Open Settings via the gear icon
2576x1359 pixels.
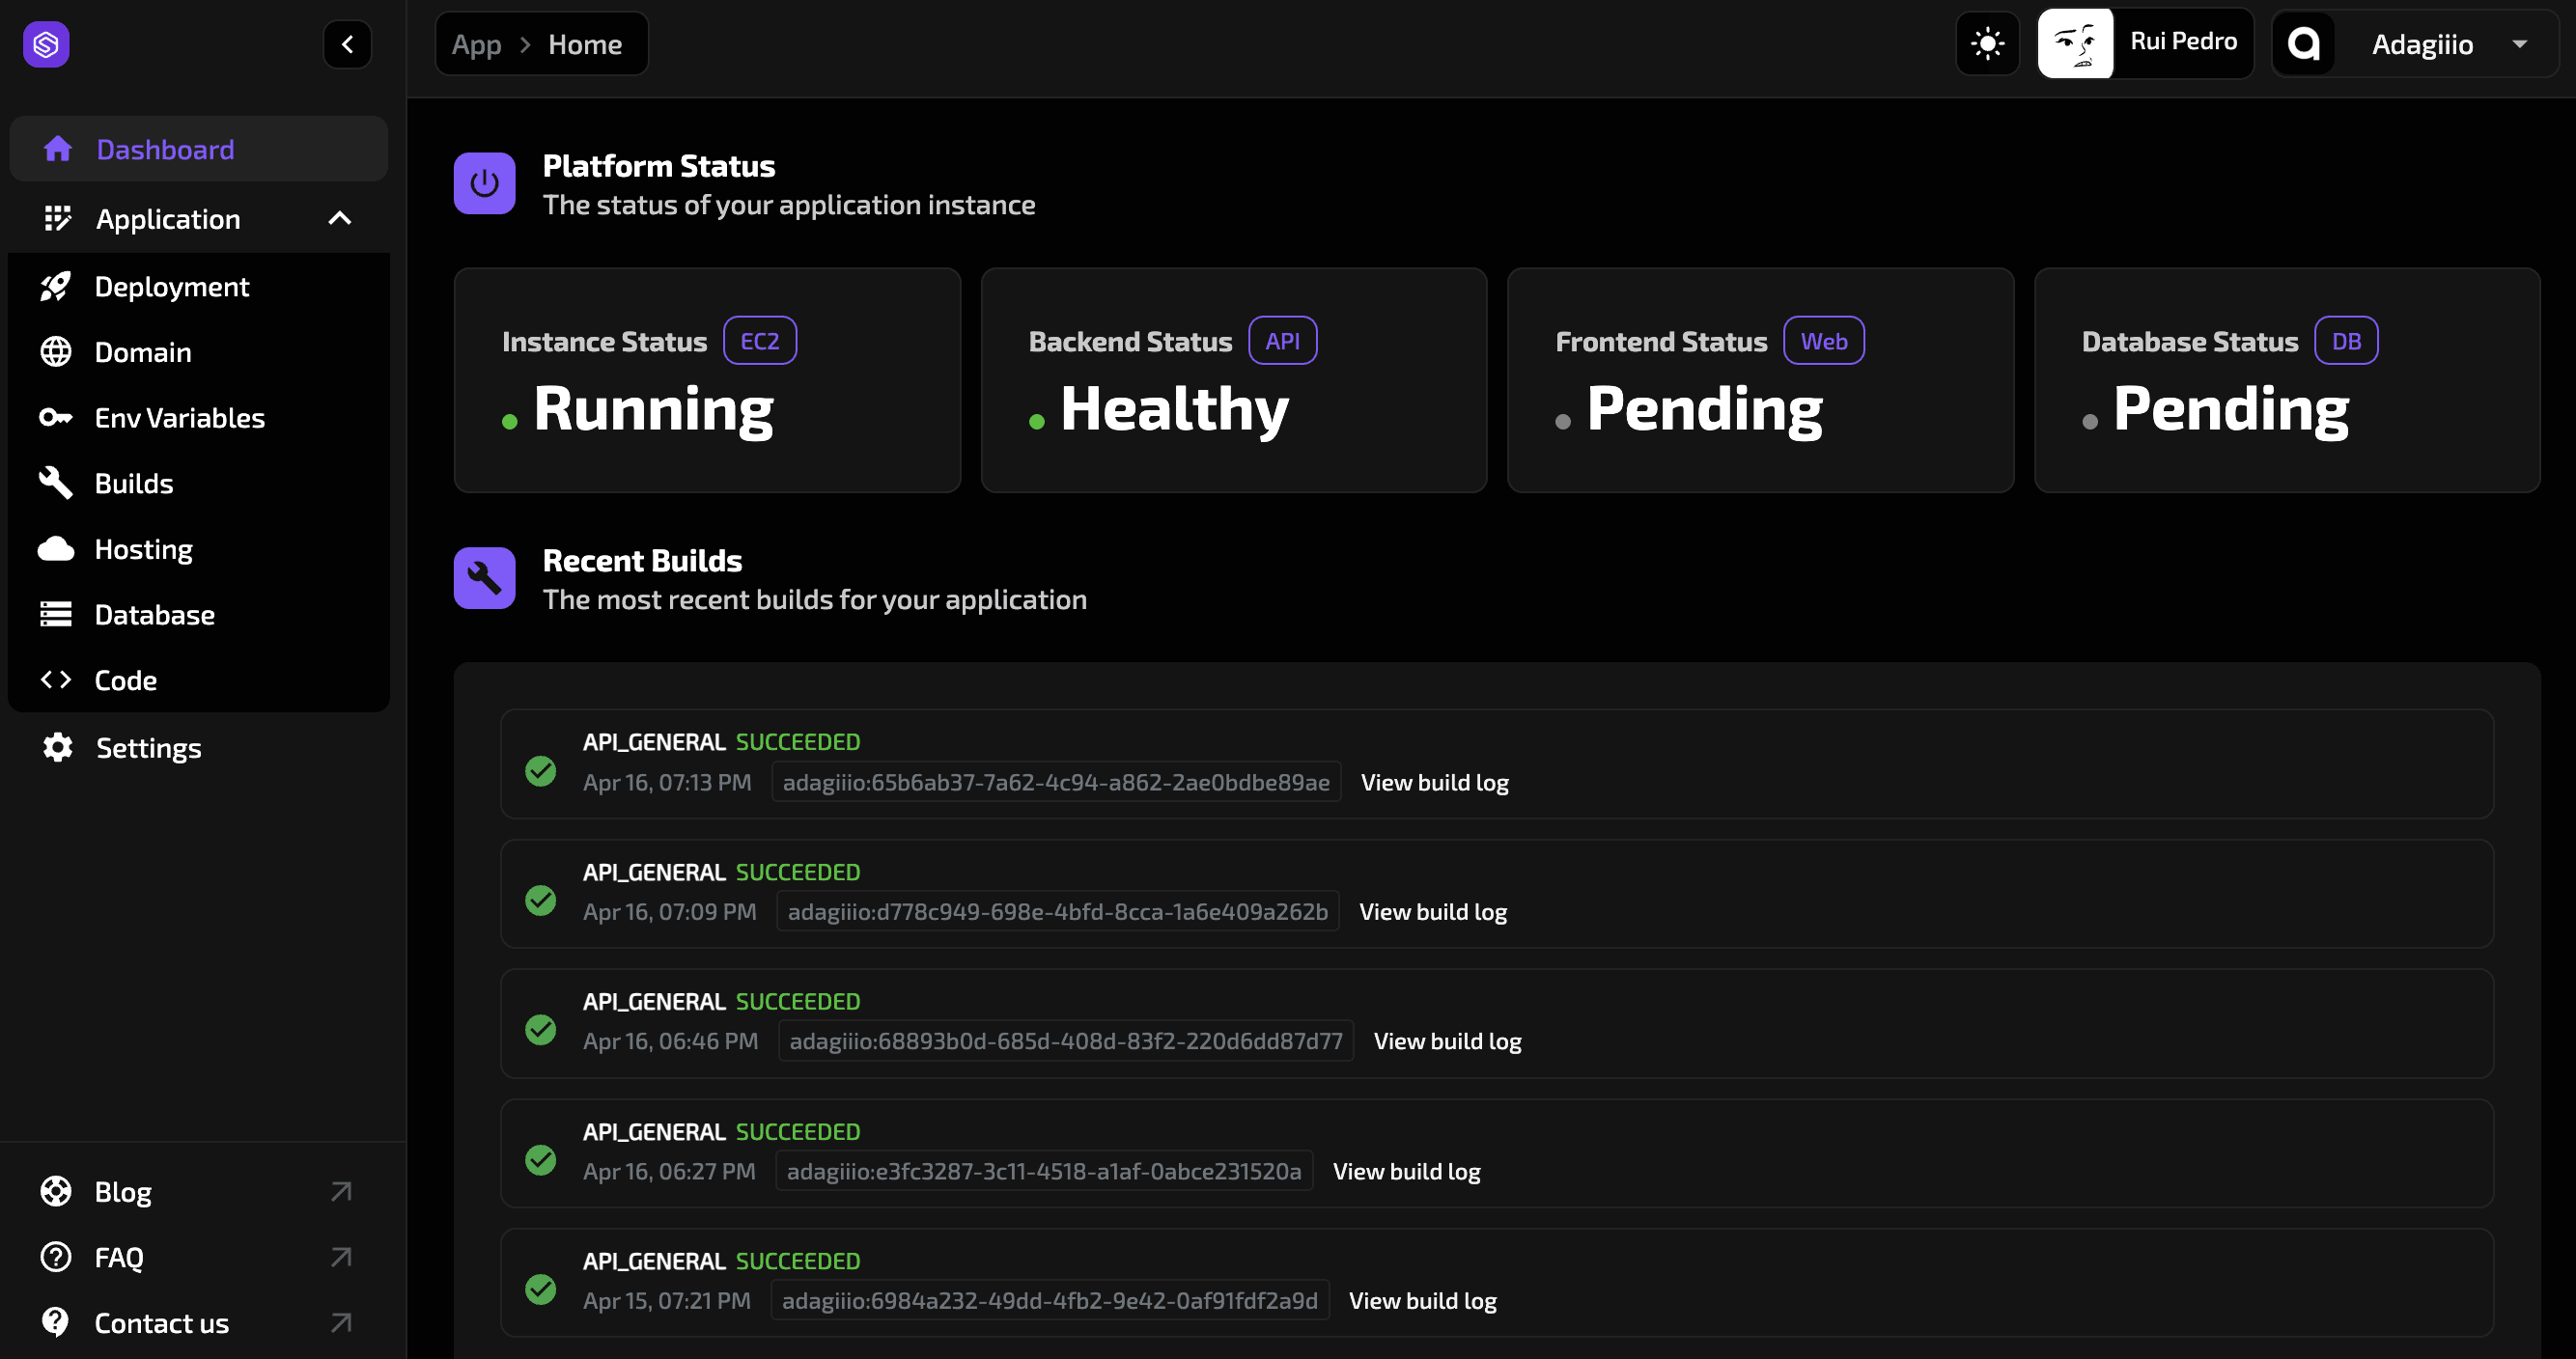point(57,748)
